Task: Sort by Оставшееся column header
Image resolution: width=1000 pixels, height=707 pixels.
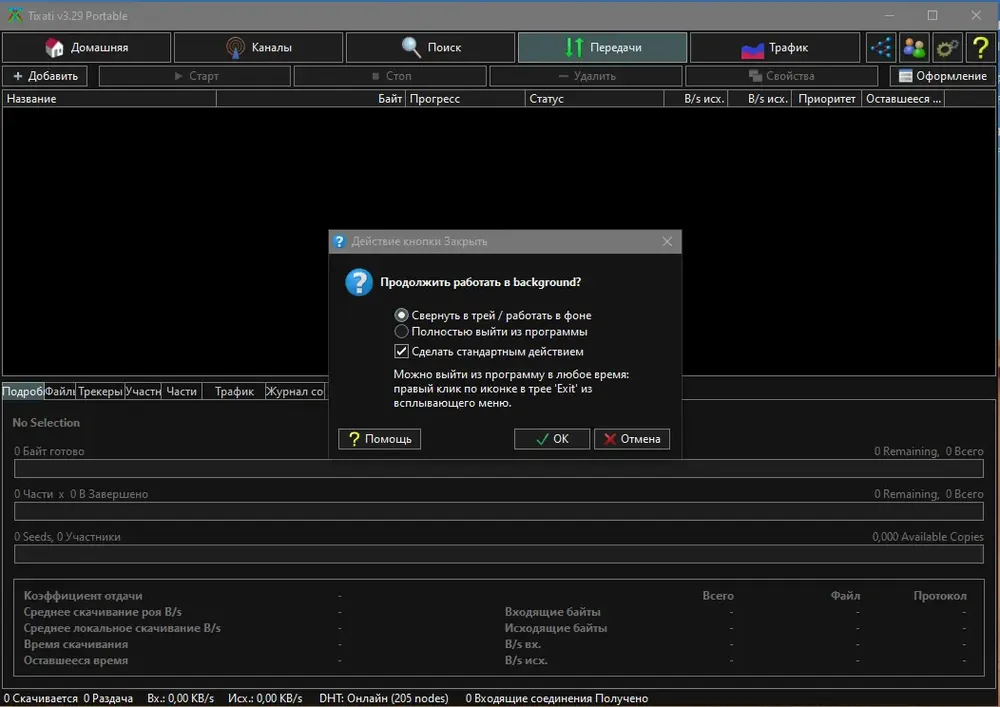Action: click(903, 99)
